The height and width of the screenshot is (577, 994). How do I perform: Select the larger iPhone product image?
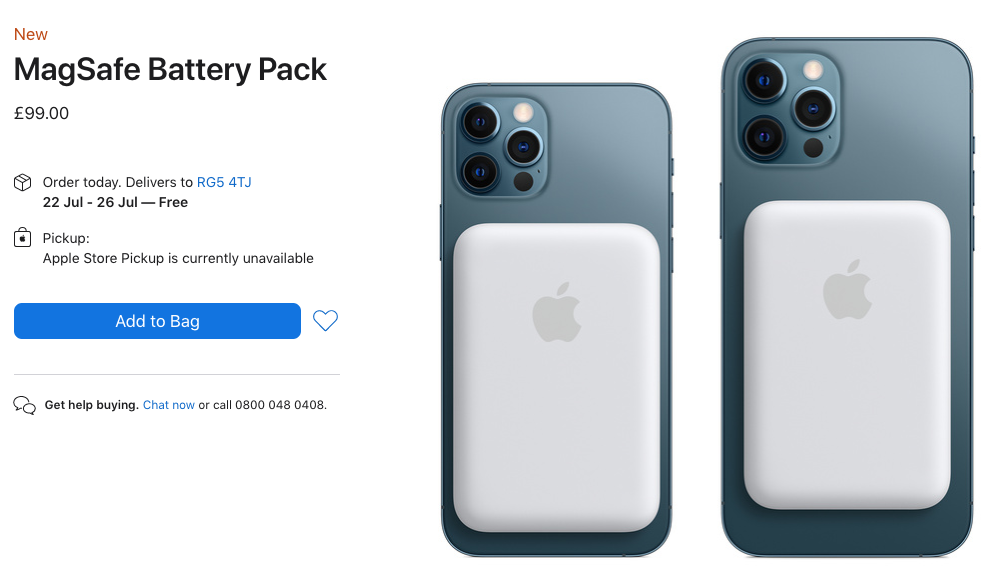point(847,297)
